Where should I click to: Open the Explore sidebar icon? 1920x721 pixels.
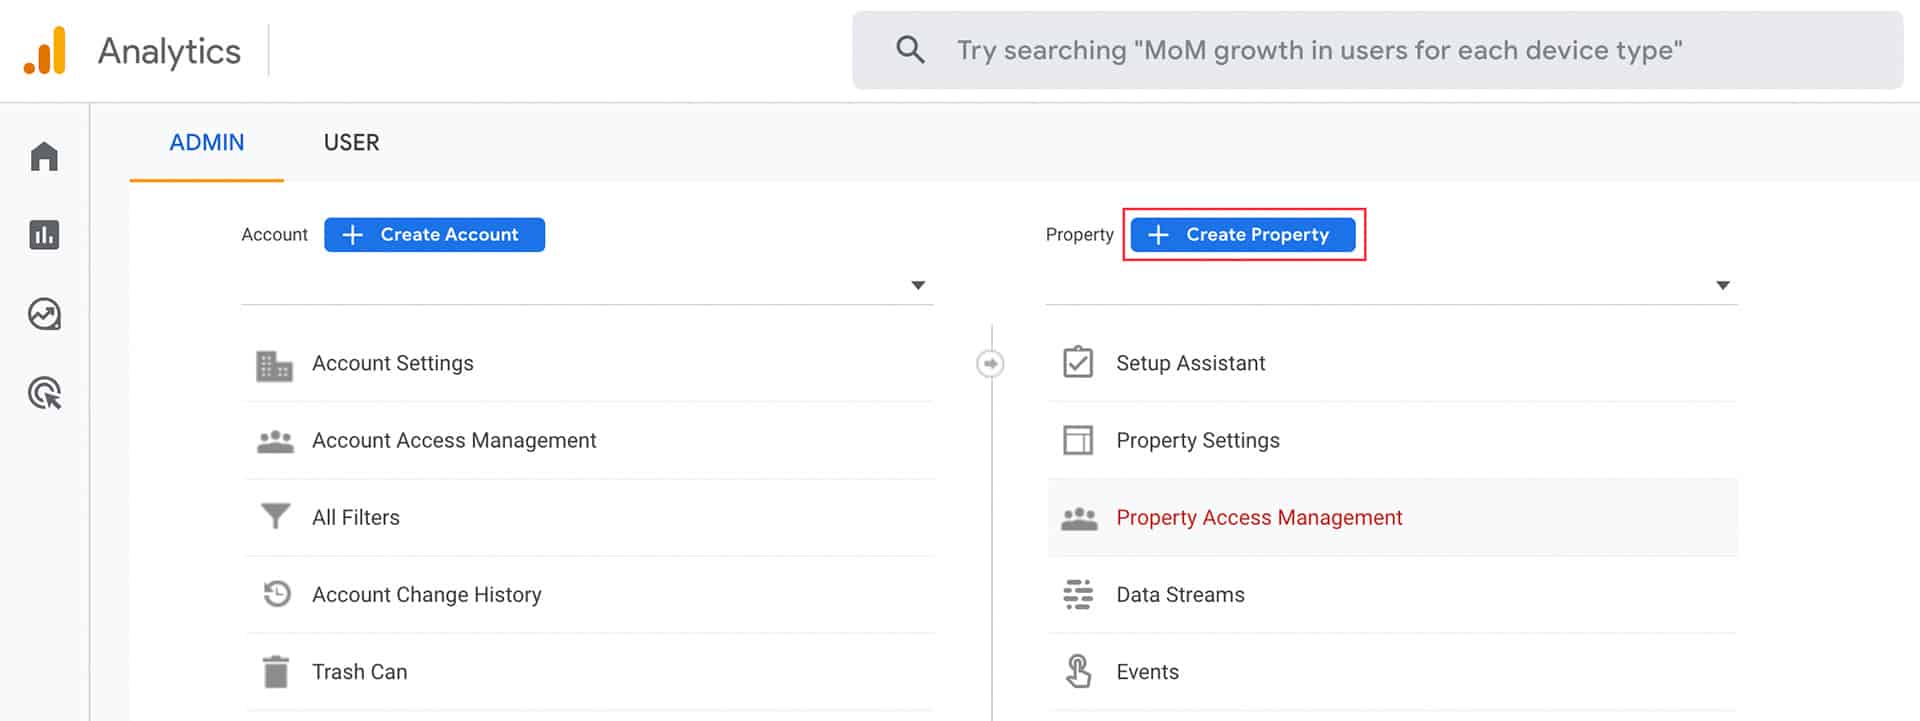(44, 314)
